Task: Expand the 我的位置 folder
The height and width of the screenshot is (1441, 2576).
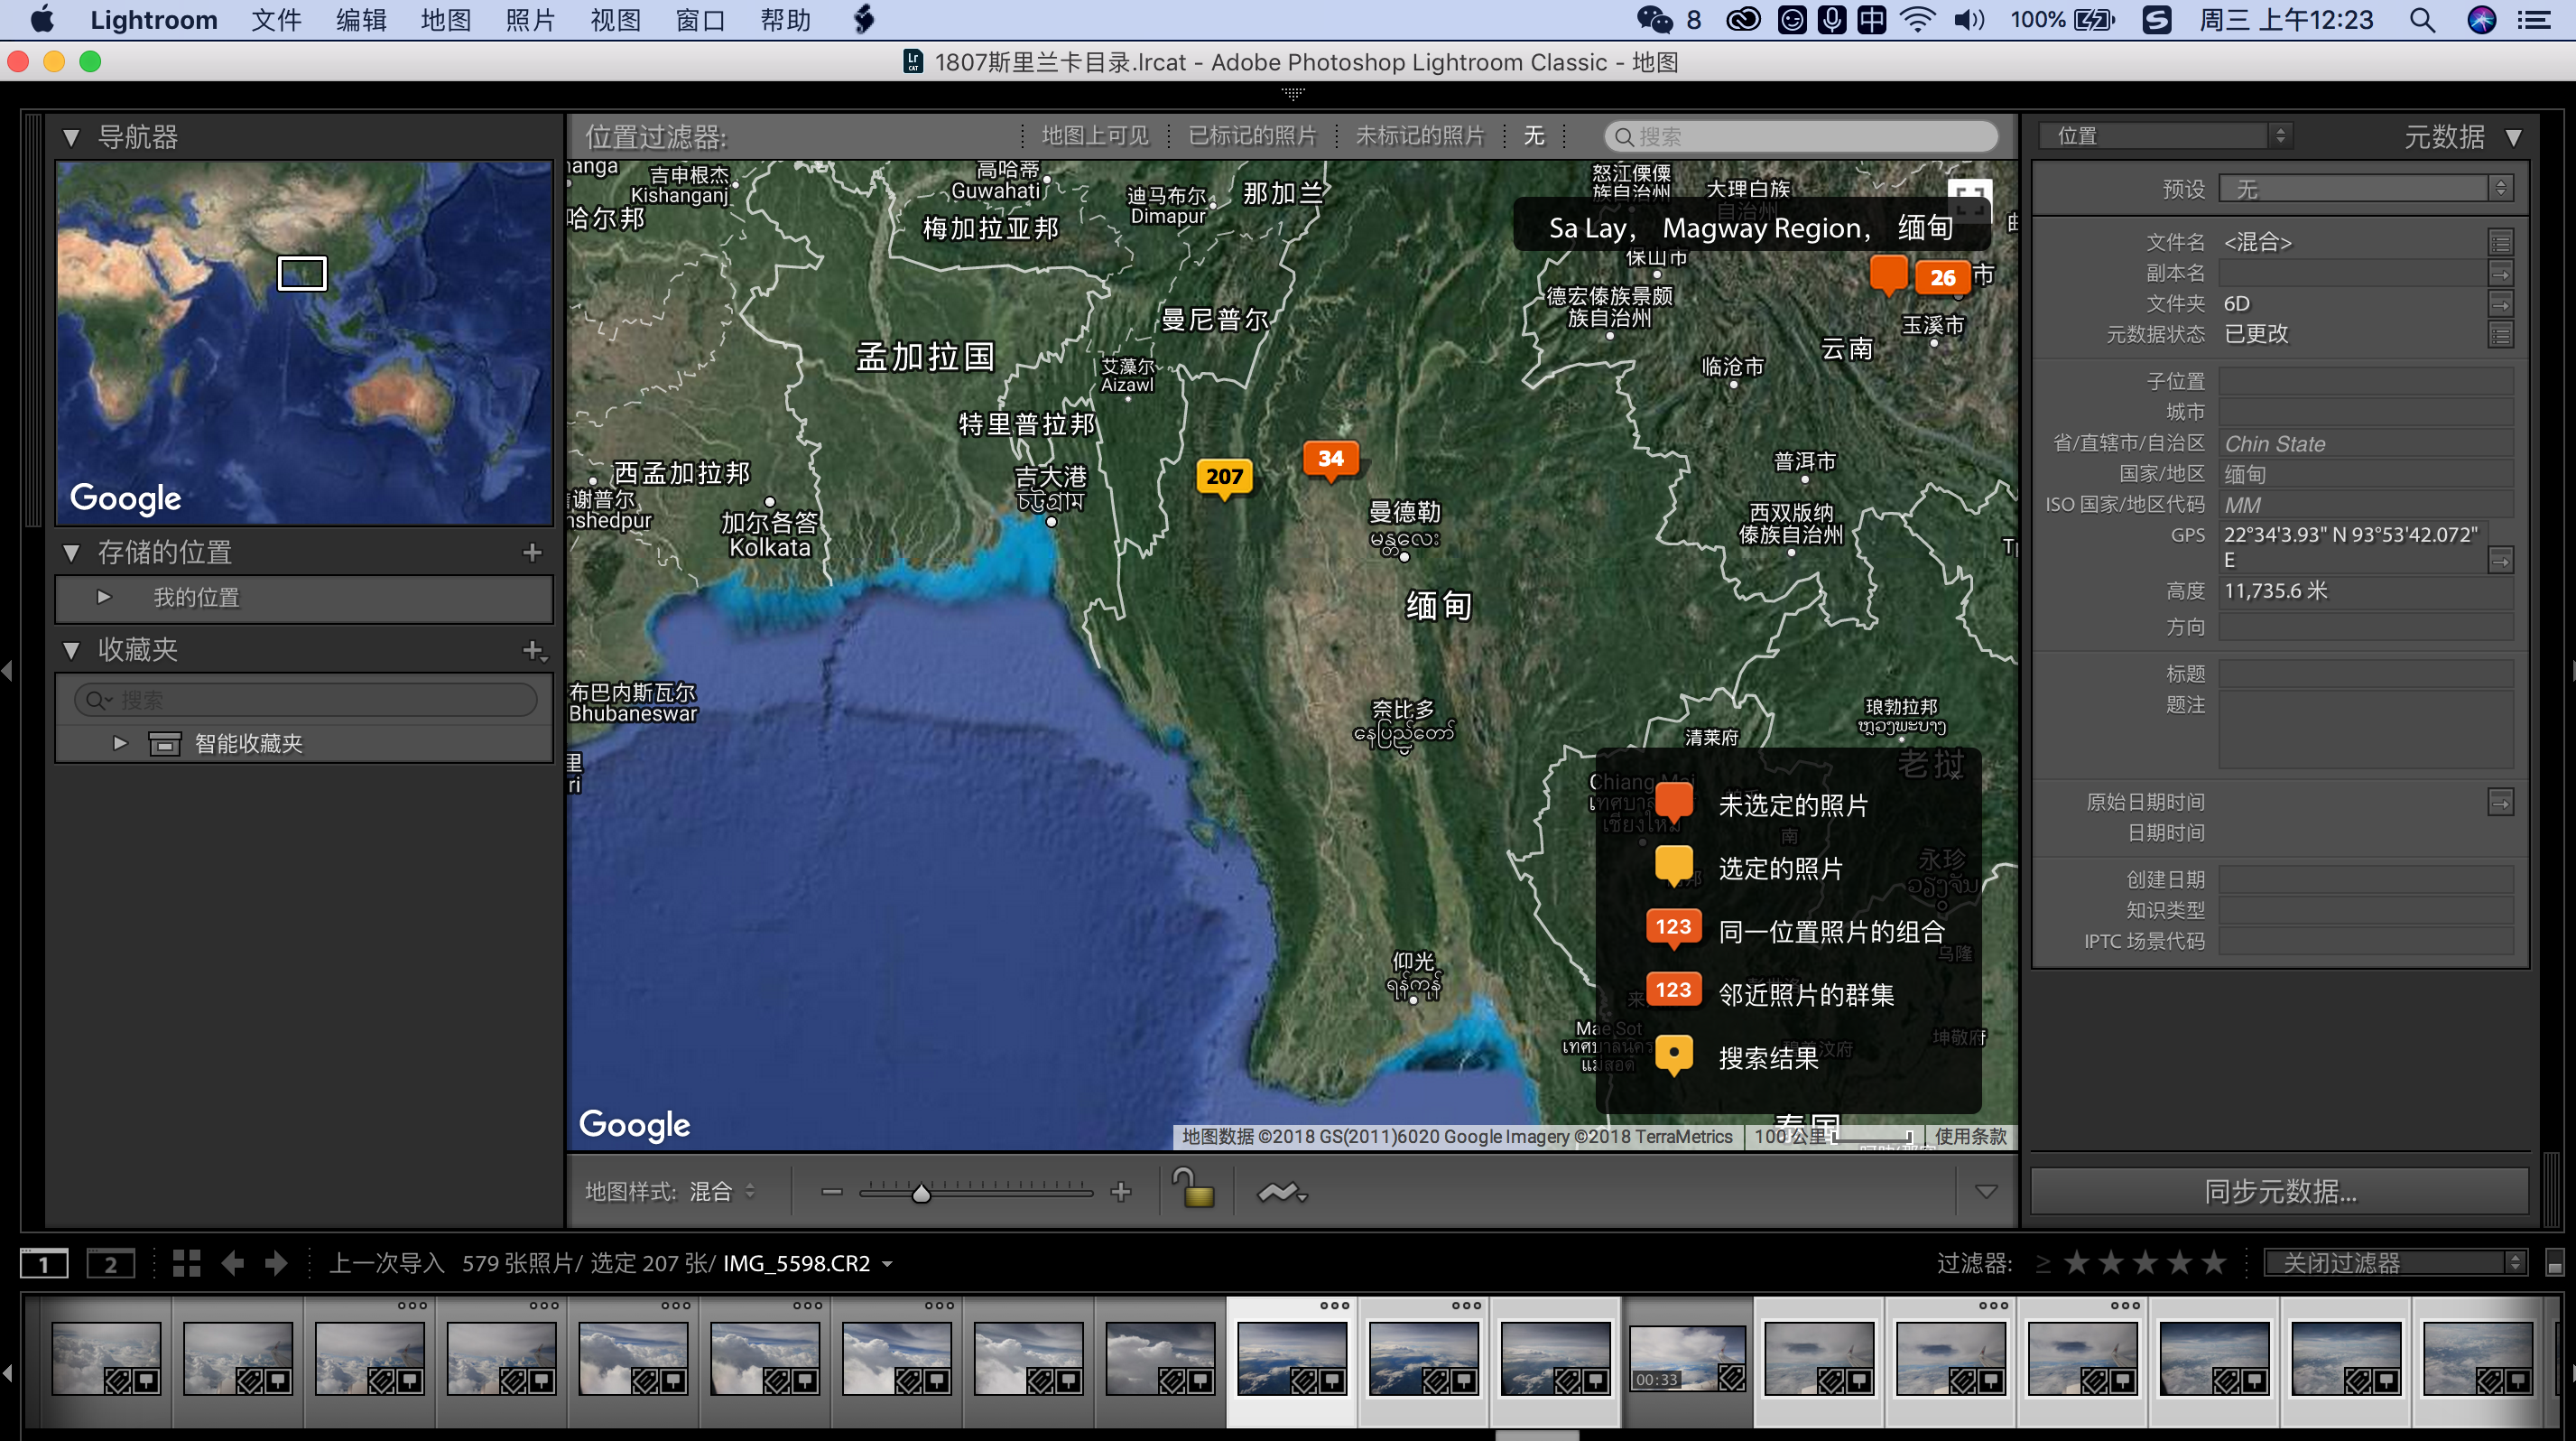Action: (x=104, y=597)
